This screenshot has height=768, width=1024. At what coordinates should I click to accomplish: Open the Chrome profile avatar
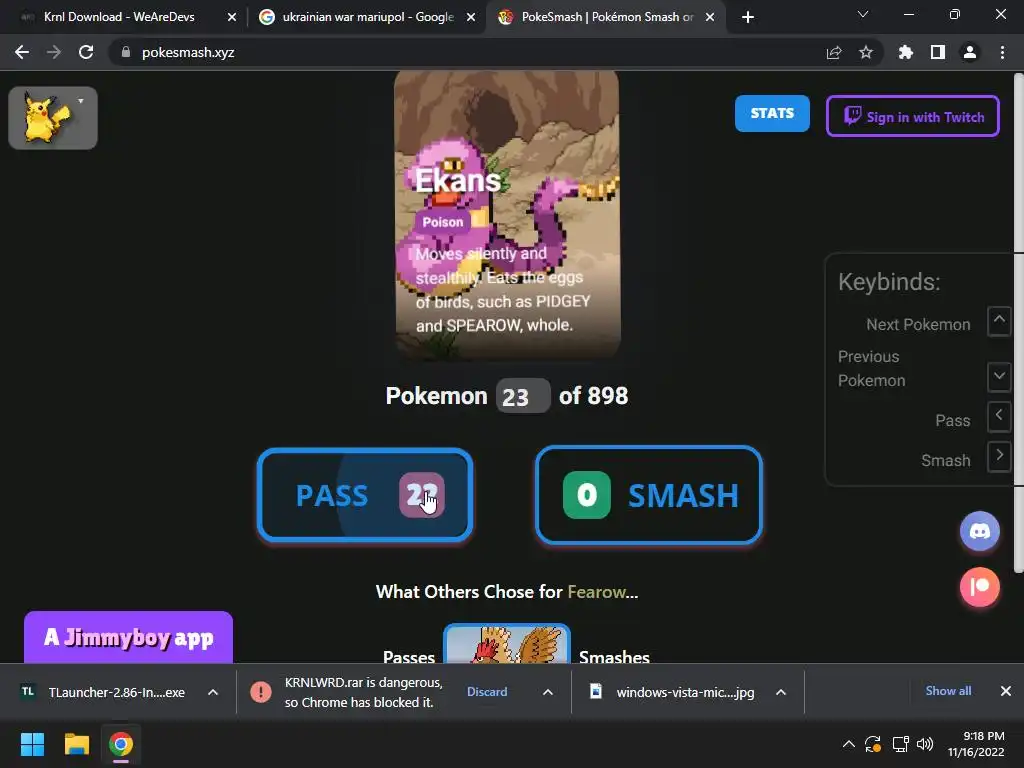970,52
